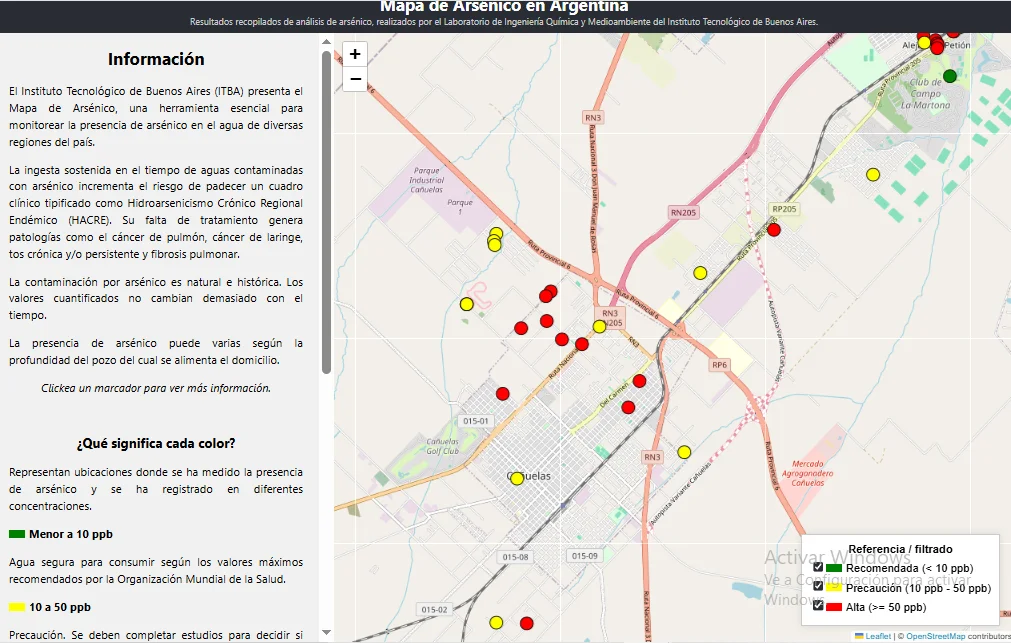Image resolution: width=1011 pixels, height=643 pixels.
Task: Zoom out the map with minus button
Action: click(355, 79)
